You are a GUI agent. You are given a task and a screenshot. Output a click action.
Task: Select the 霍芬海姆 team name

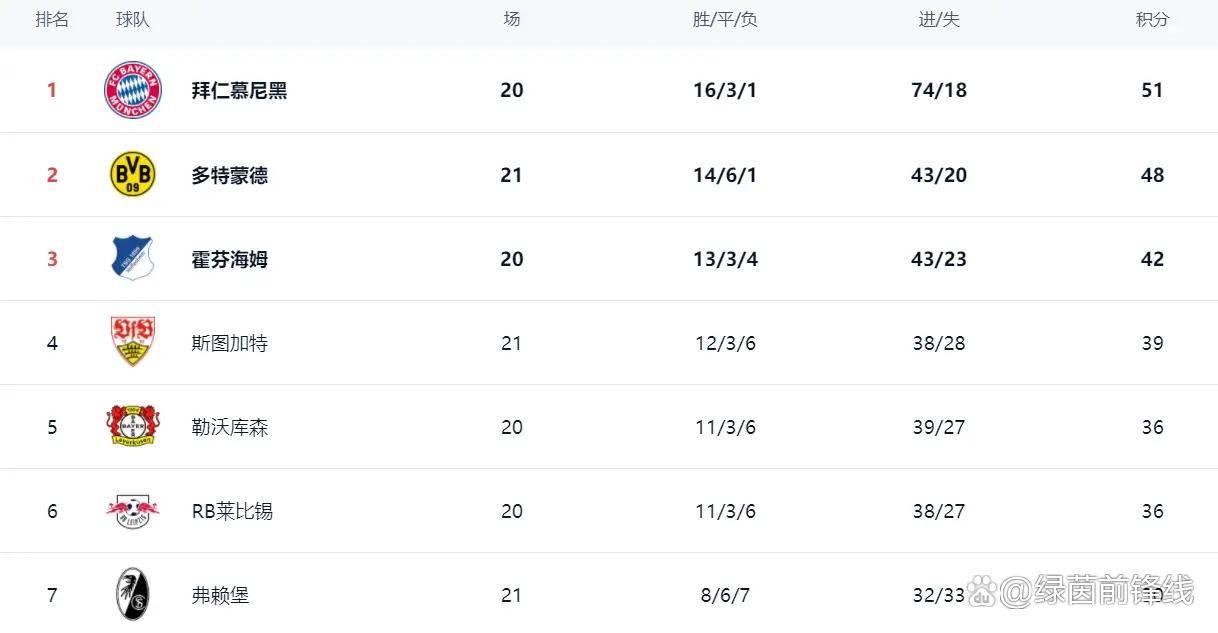tap(229, 259)
